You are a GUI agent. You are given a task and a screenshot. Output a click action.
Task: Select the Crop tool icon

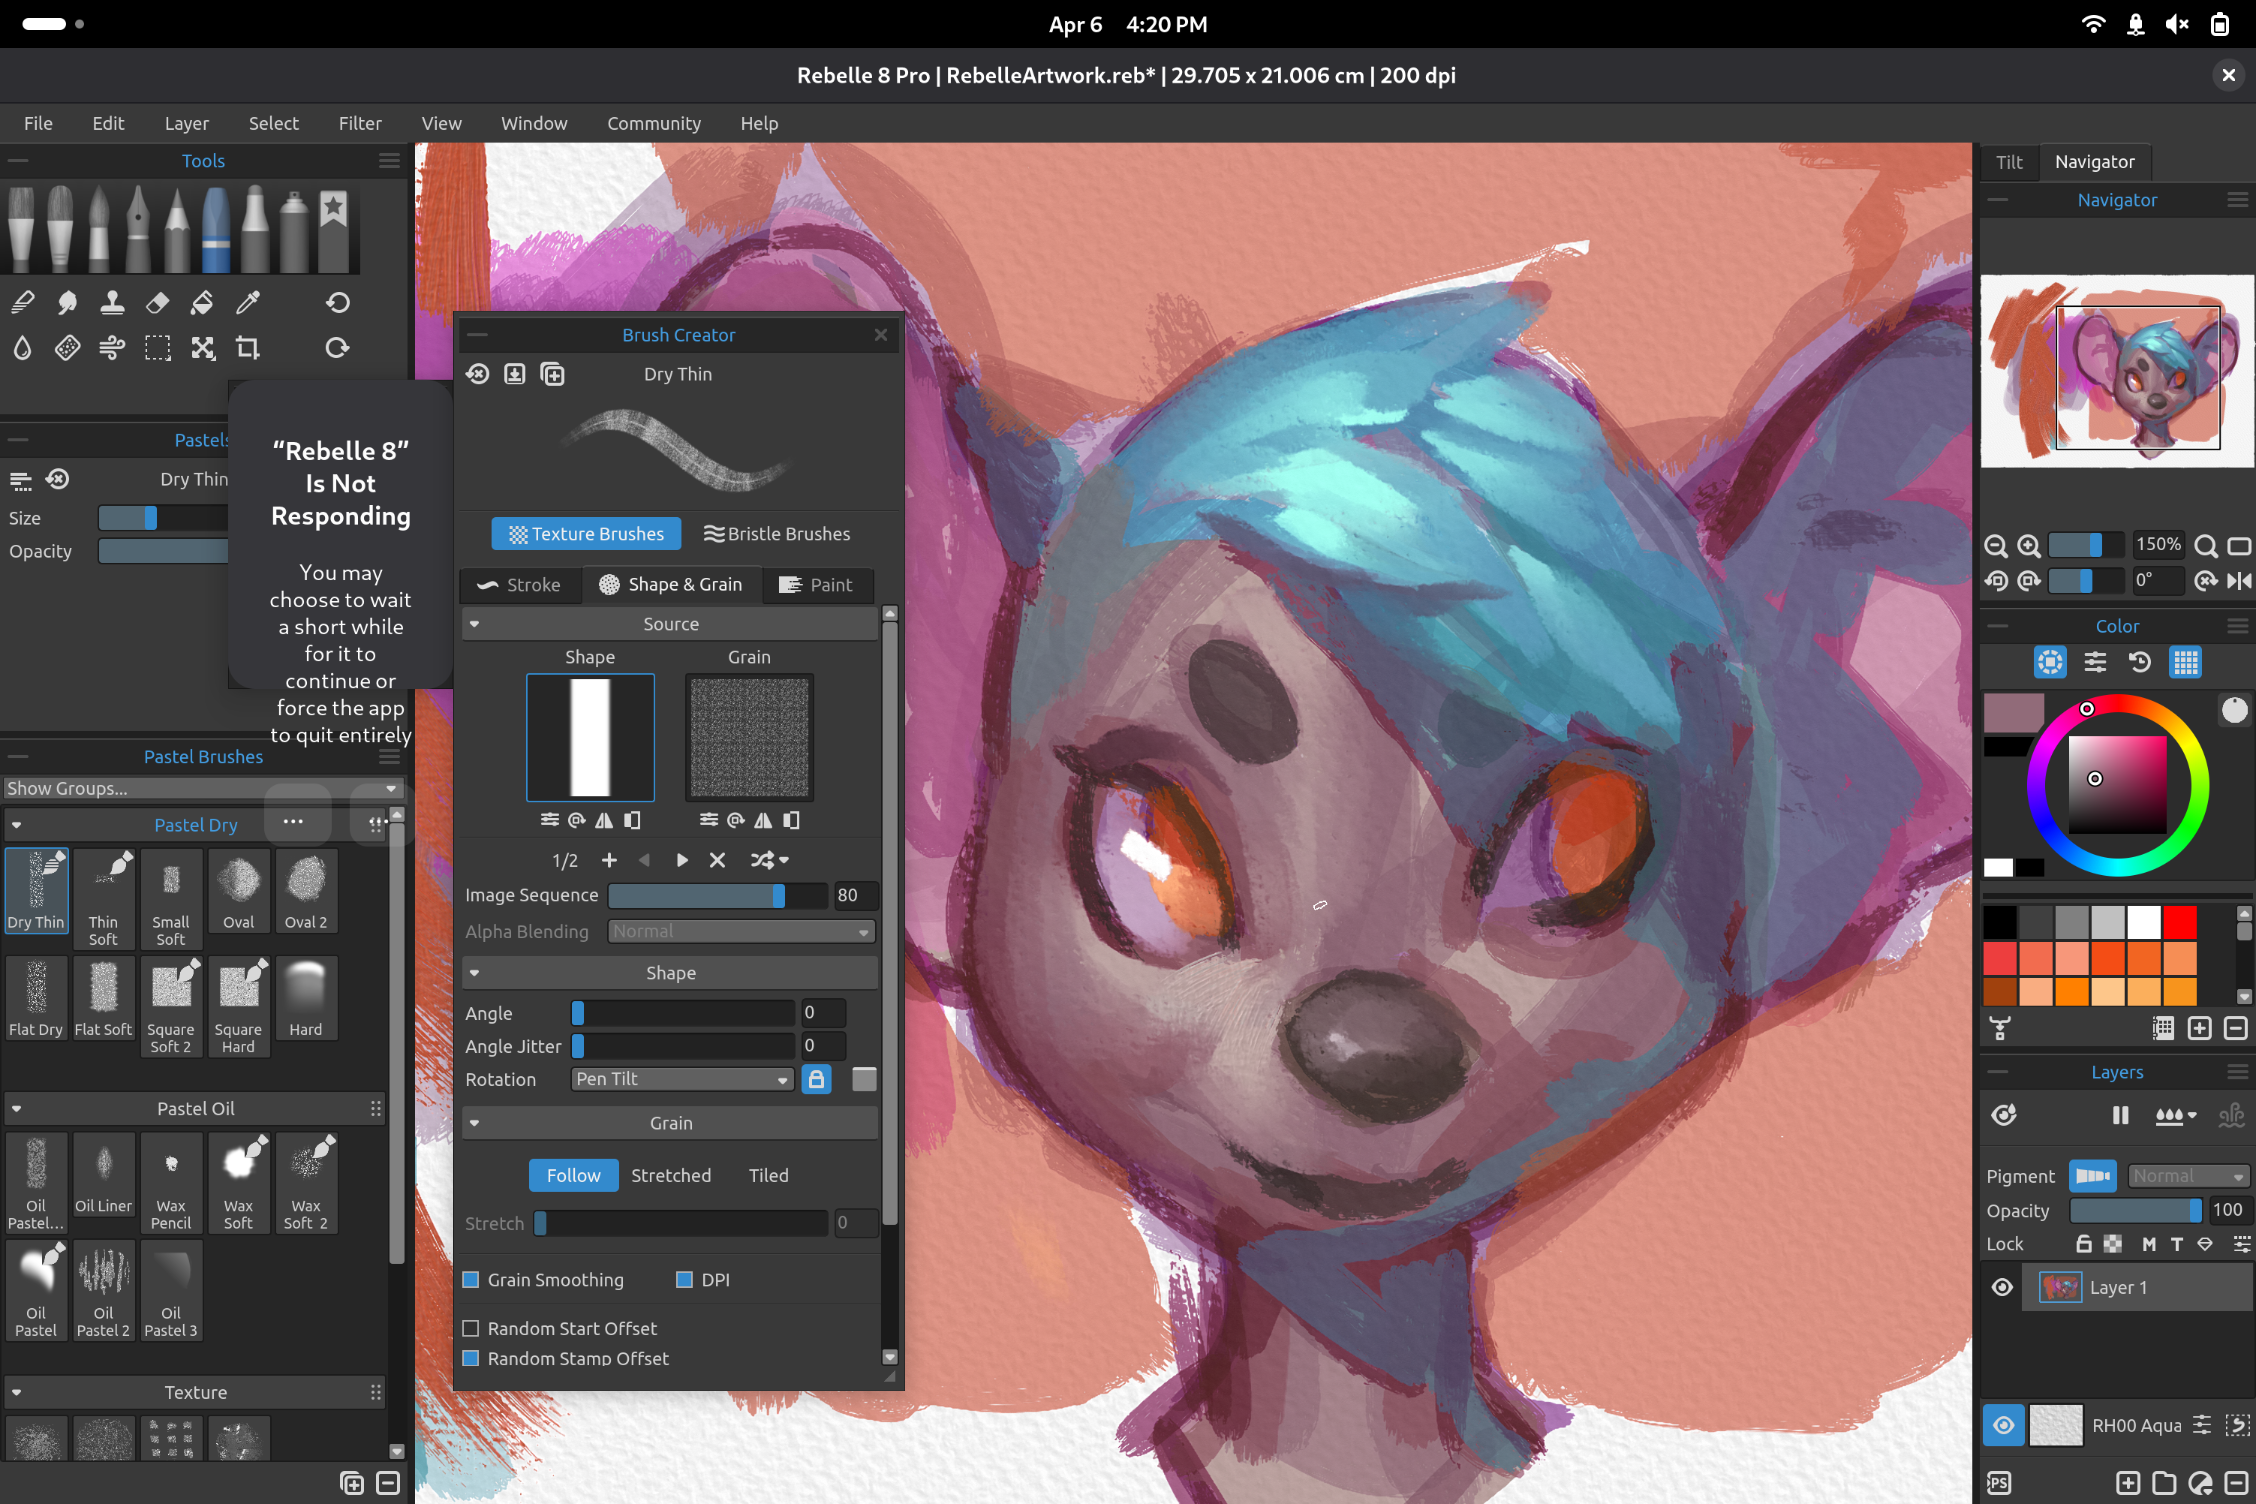(247, 347)
